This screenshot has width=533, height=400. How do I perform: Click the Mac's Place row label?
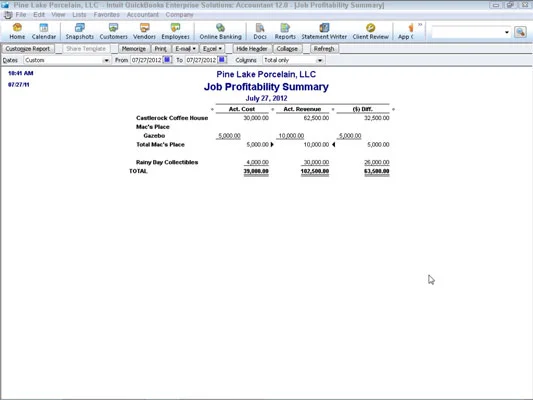153,127
